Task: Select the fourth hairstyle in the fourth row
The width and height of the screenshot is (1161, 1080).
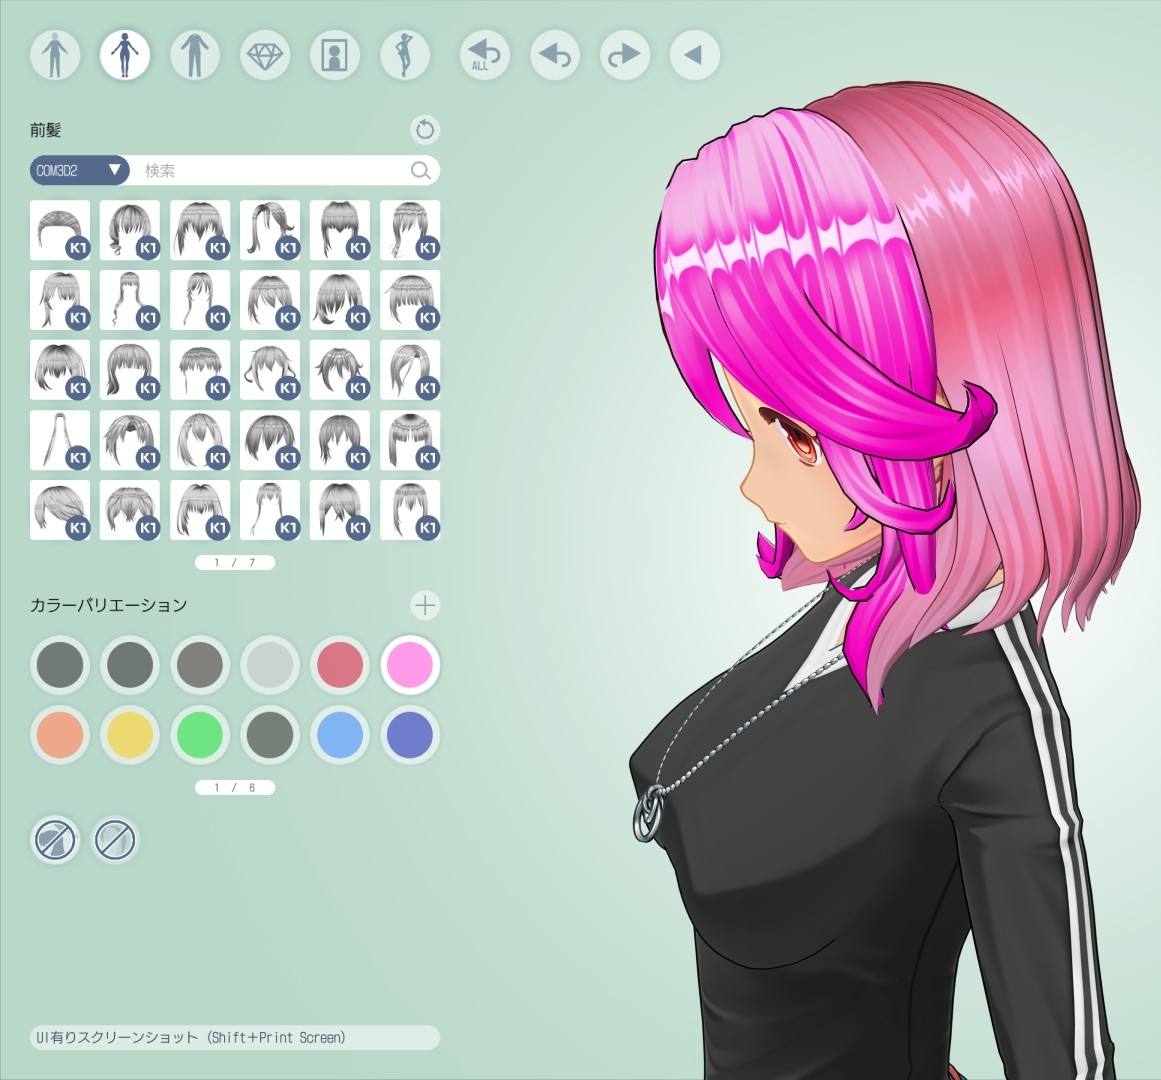Action: pyautogui.click(x=270, y=440)
